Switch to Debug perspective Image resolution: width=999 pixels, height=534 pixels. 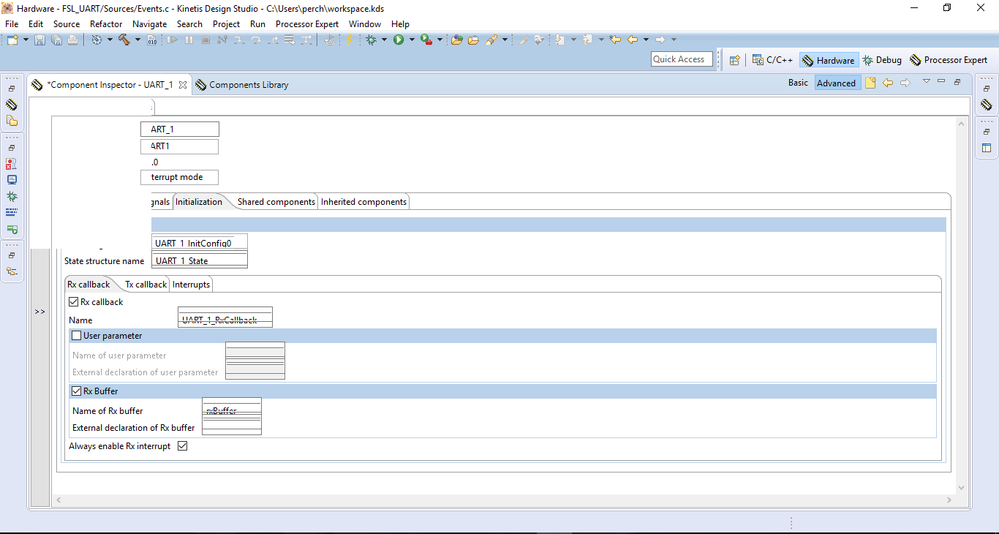click(882, 60)
